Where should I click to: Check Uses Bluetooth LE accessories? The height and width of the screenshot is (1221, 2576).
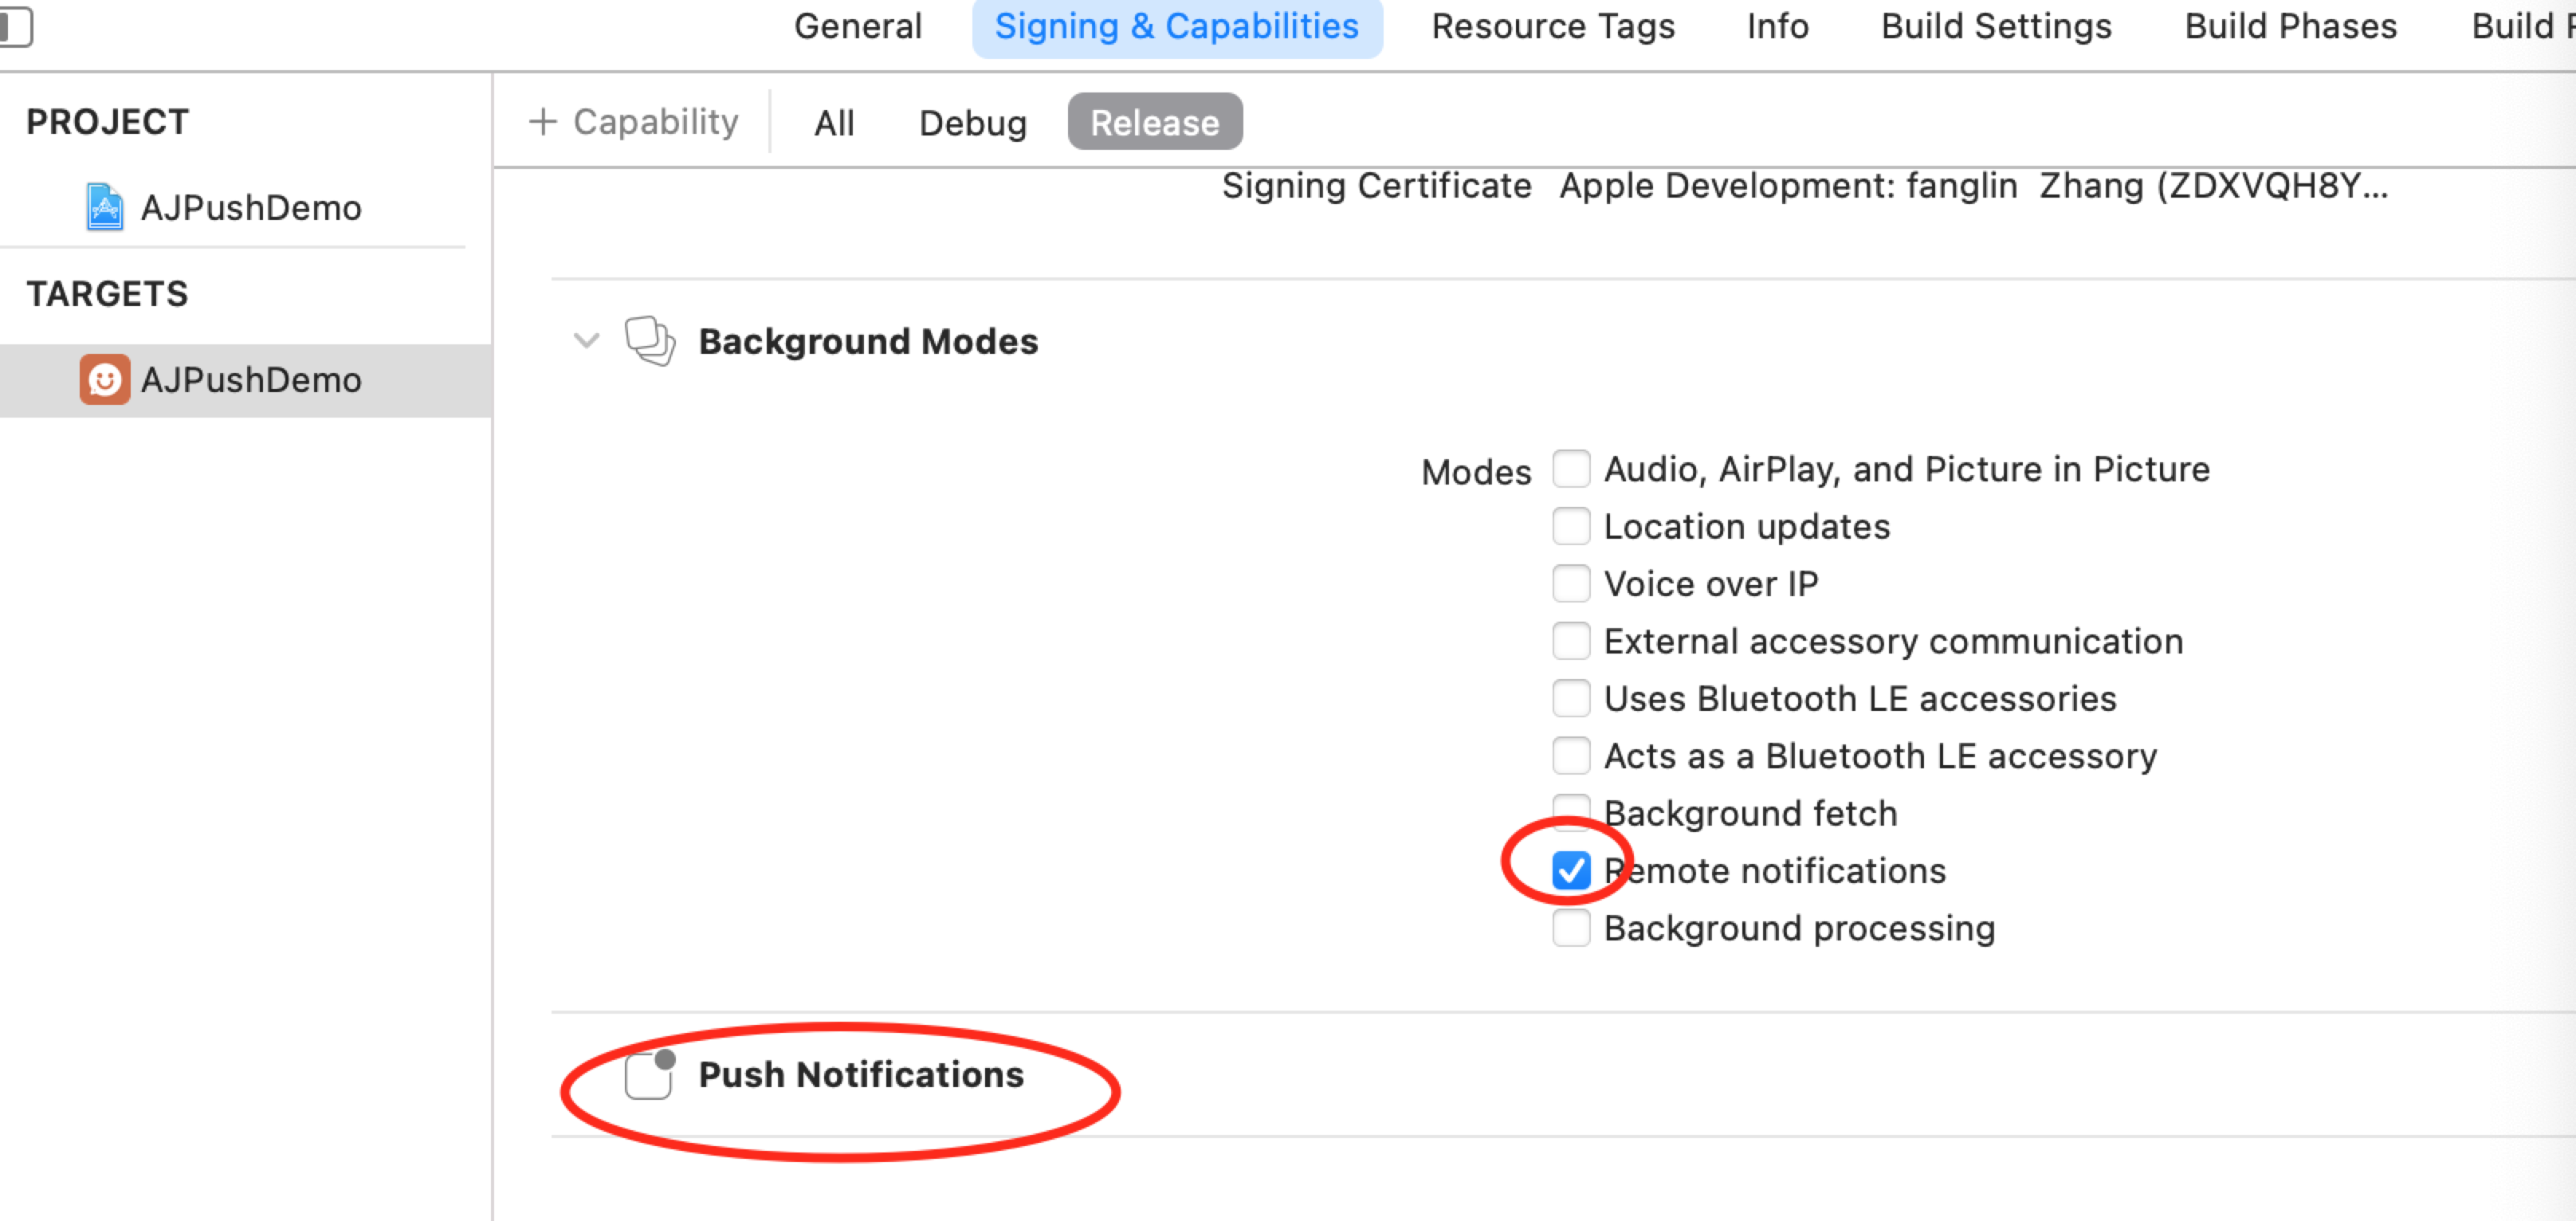coord(1571,698)
